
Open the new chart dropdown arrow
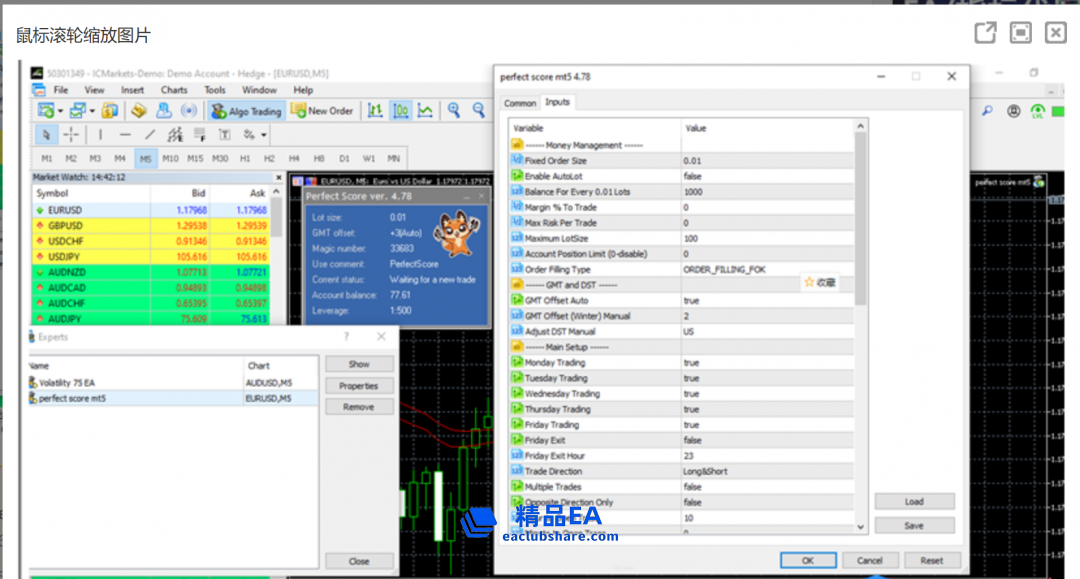pyautogui.click(x=60, y=111)
